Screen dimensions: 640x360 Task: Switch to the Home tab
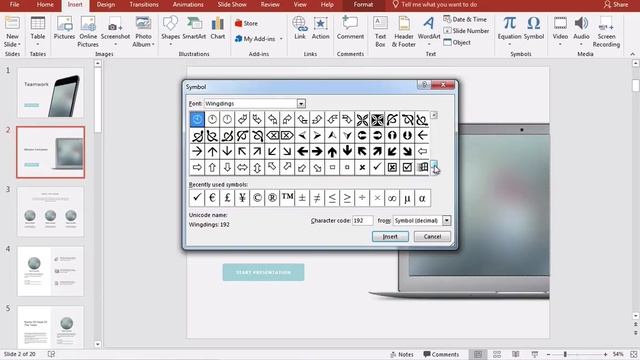(x=45, y=4)
